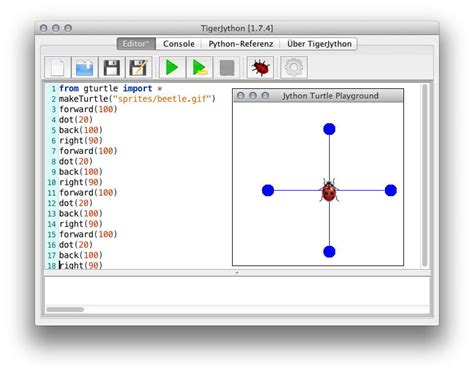Click the top blue dot in playground

pos(329,129)
